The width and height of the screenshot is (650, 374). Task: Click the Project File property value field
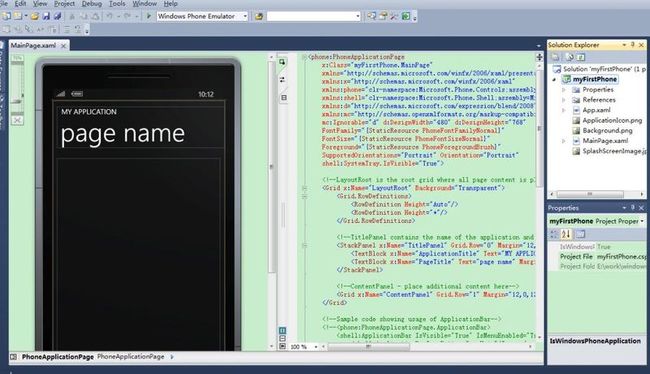coord(621,257)
